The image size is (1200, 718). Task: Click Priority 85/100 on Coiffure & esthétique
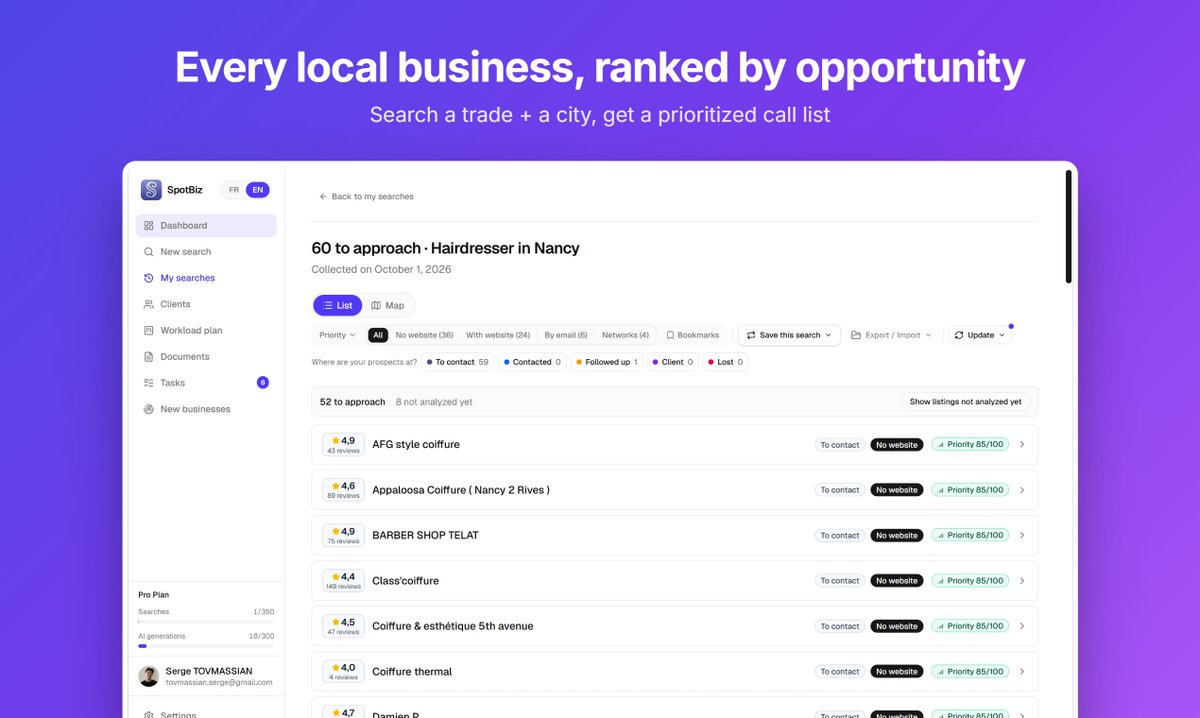click(x=968, y=626)
